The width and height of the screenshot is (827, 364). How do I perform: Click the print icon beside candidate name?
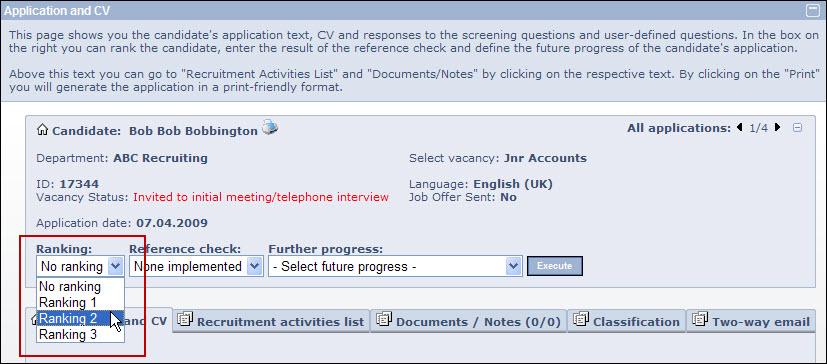(x=270, y=127)
